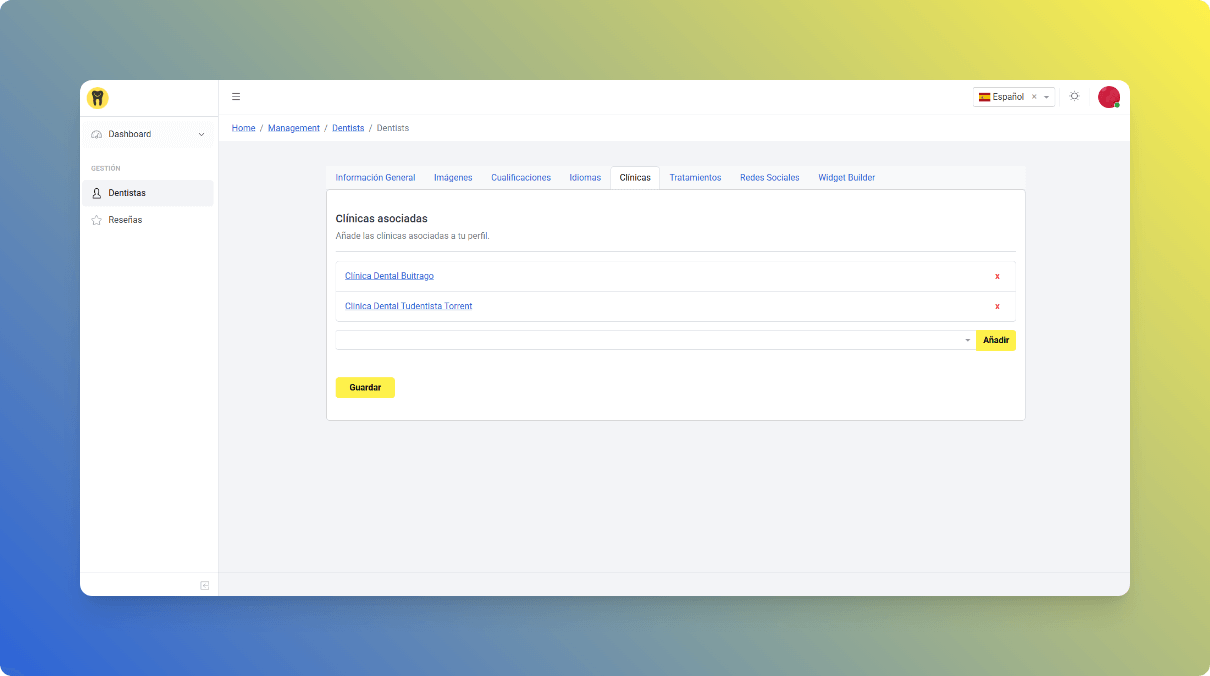
Task: Open the user avatar menu
Action: 1108,97
